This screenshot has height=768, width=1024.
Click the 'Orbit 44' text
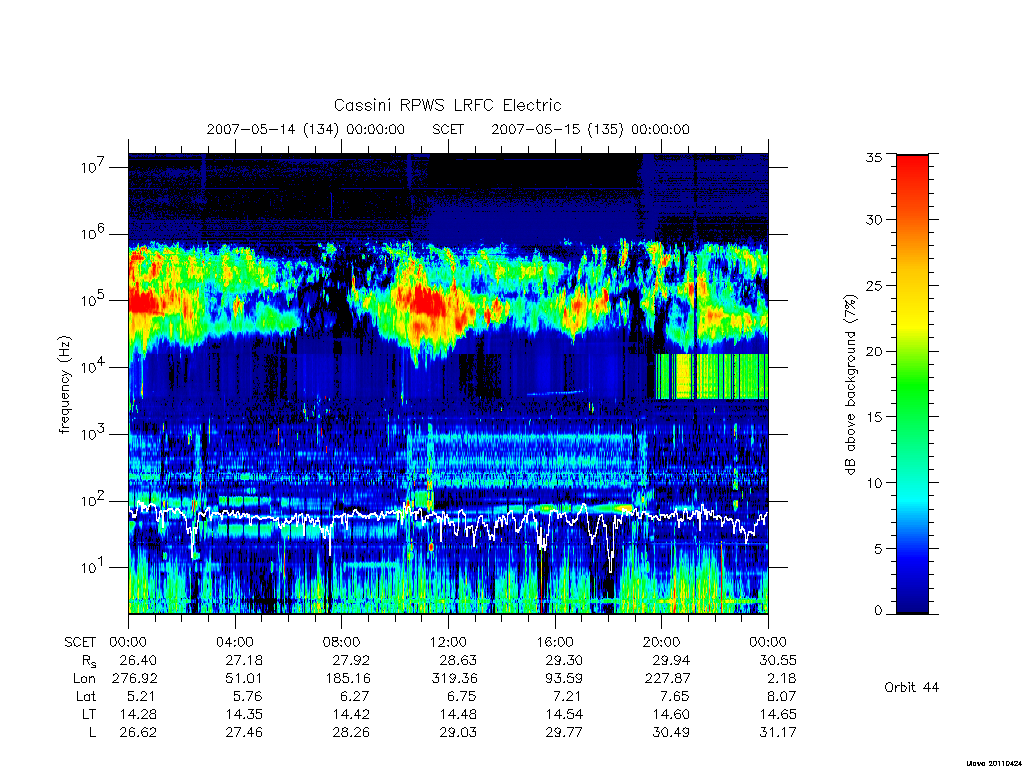click(x=912, y=687)
